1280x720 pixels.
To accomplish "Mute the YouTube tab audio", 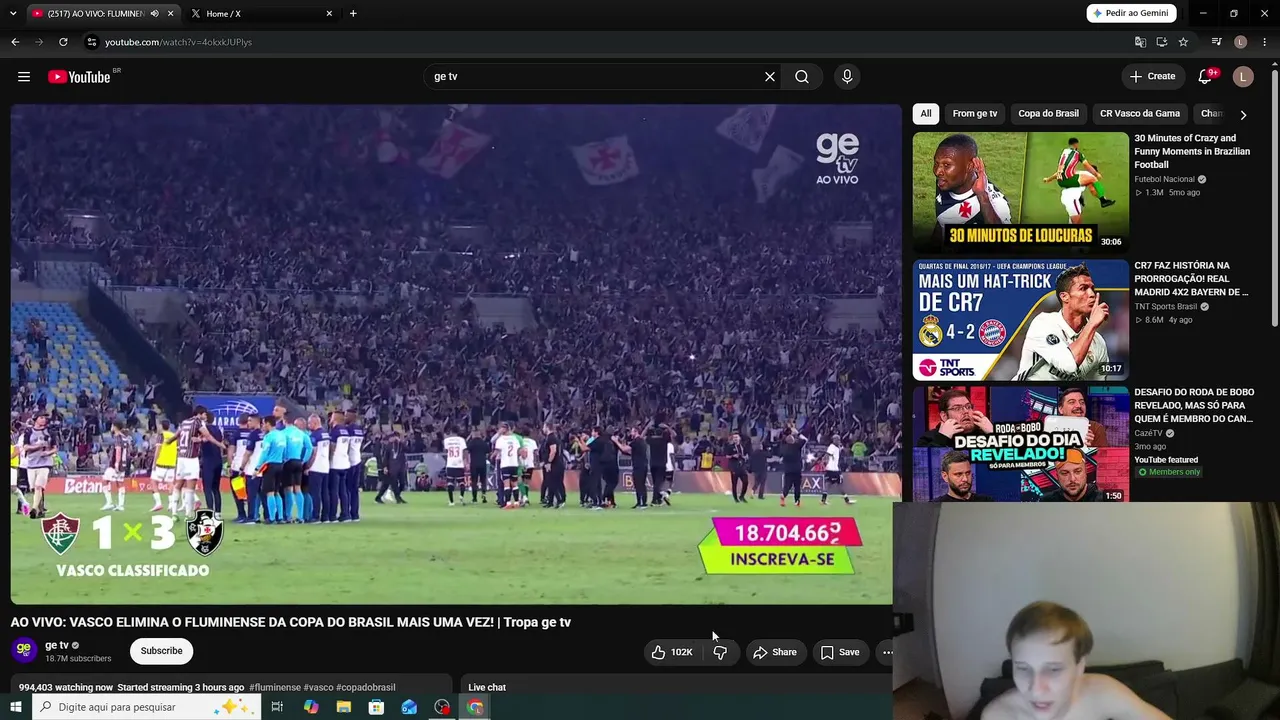I will [154, 14].
